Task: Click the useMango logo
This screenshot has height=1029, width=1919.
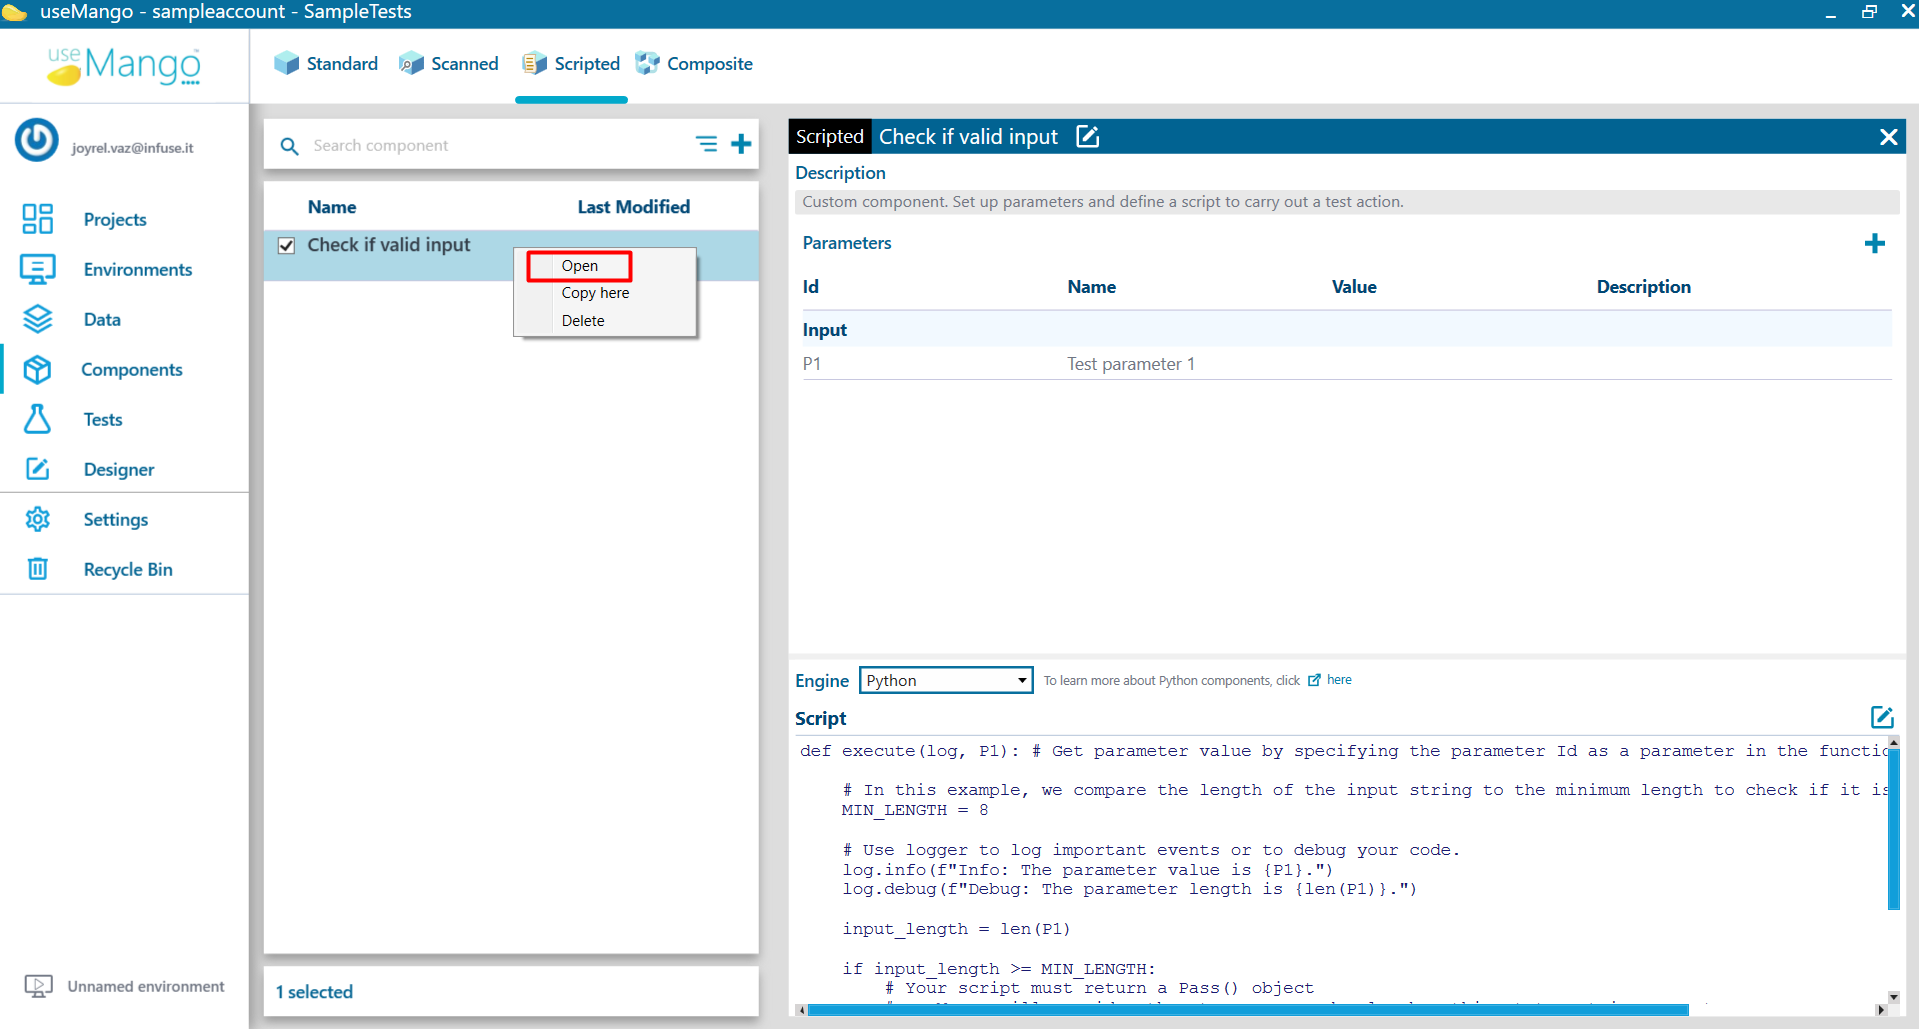Action: 124,65
